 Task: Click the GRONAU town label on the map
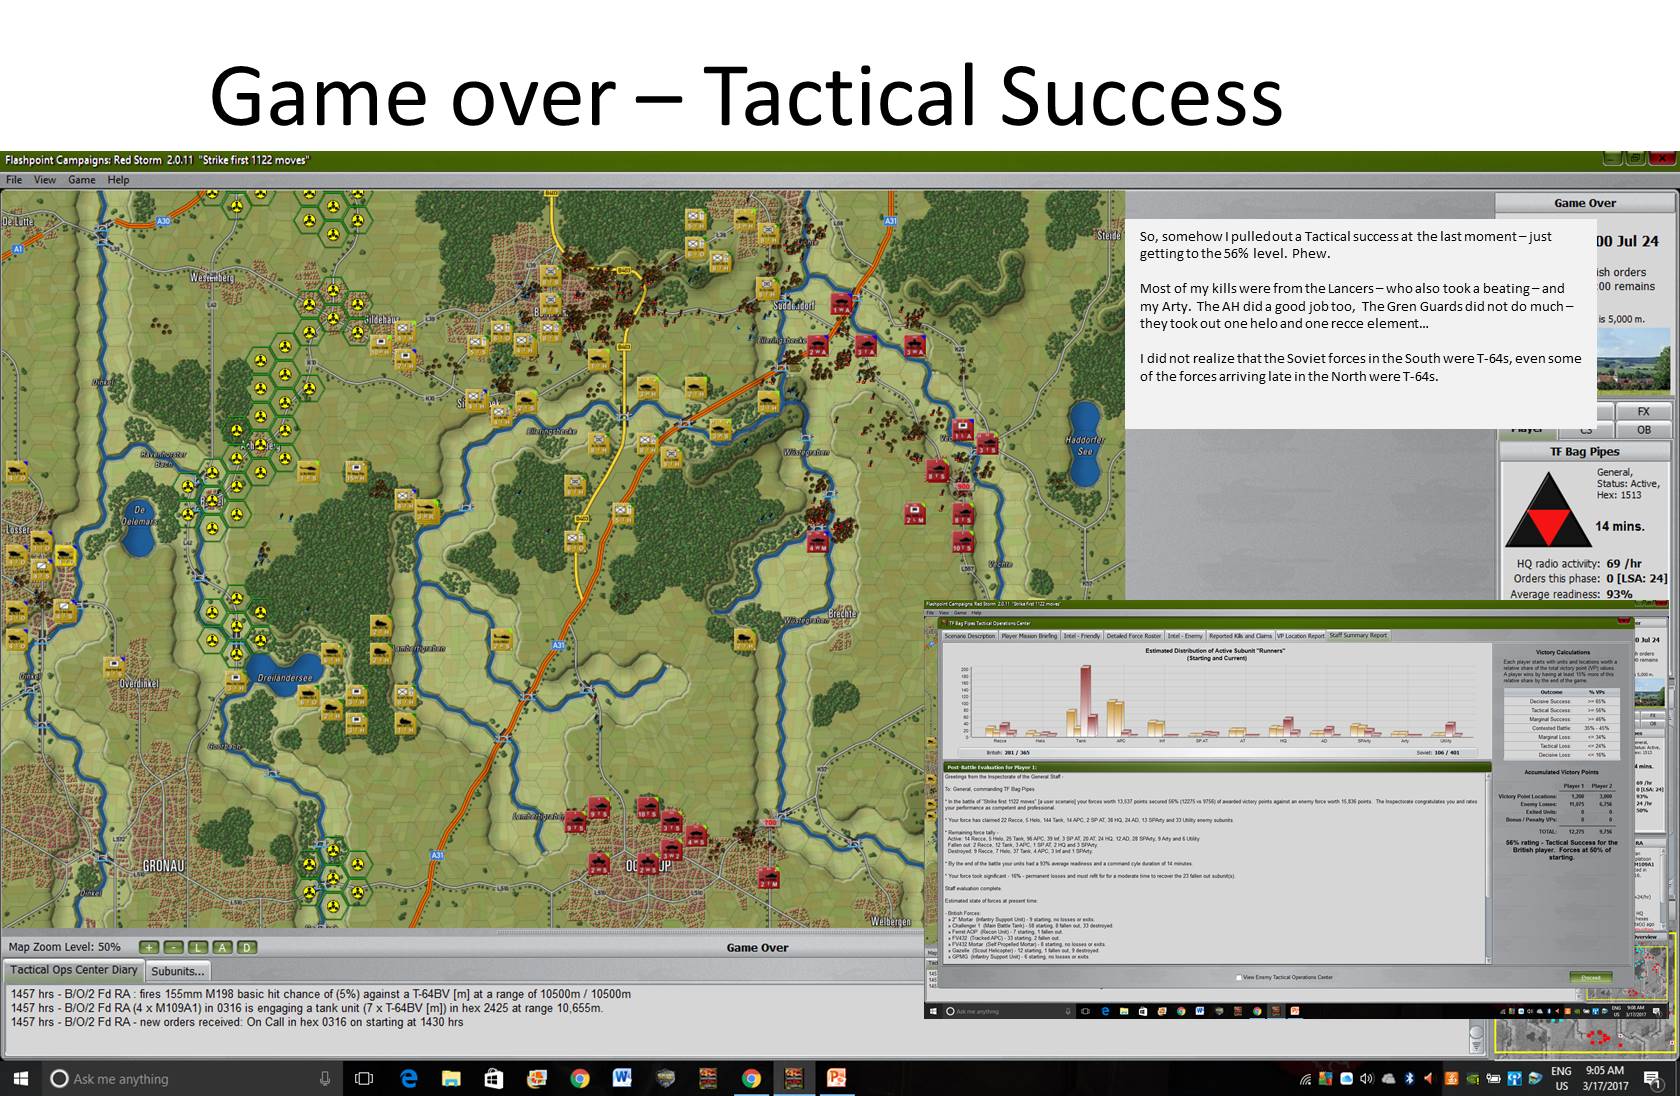tap(165, 866)
